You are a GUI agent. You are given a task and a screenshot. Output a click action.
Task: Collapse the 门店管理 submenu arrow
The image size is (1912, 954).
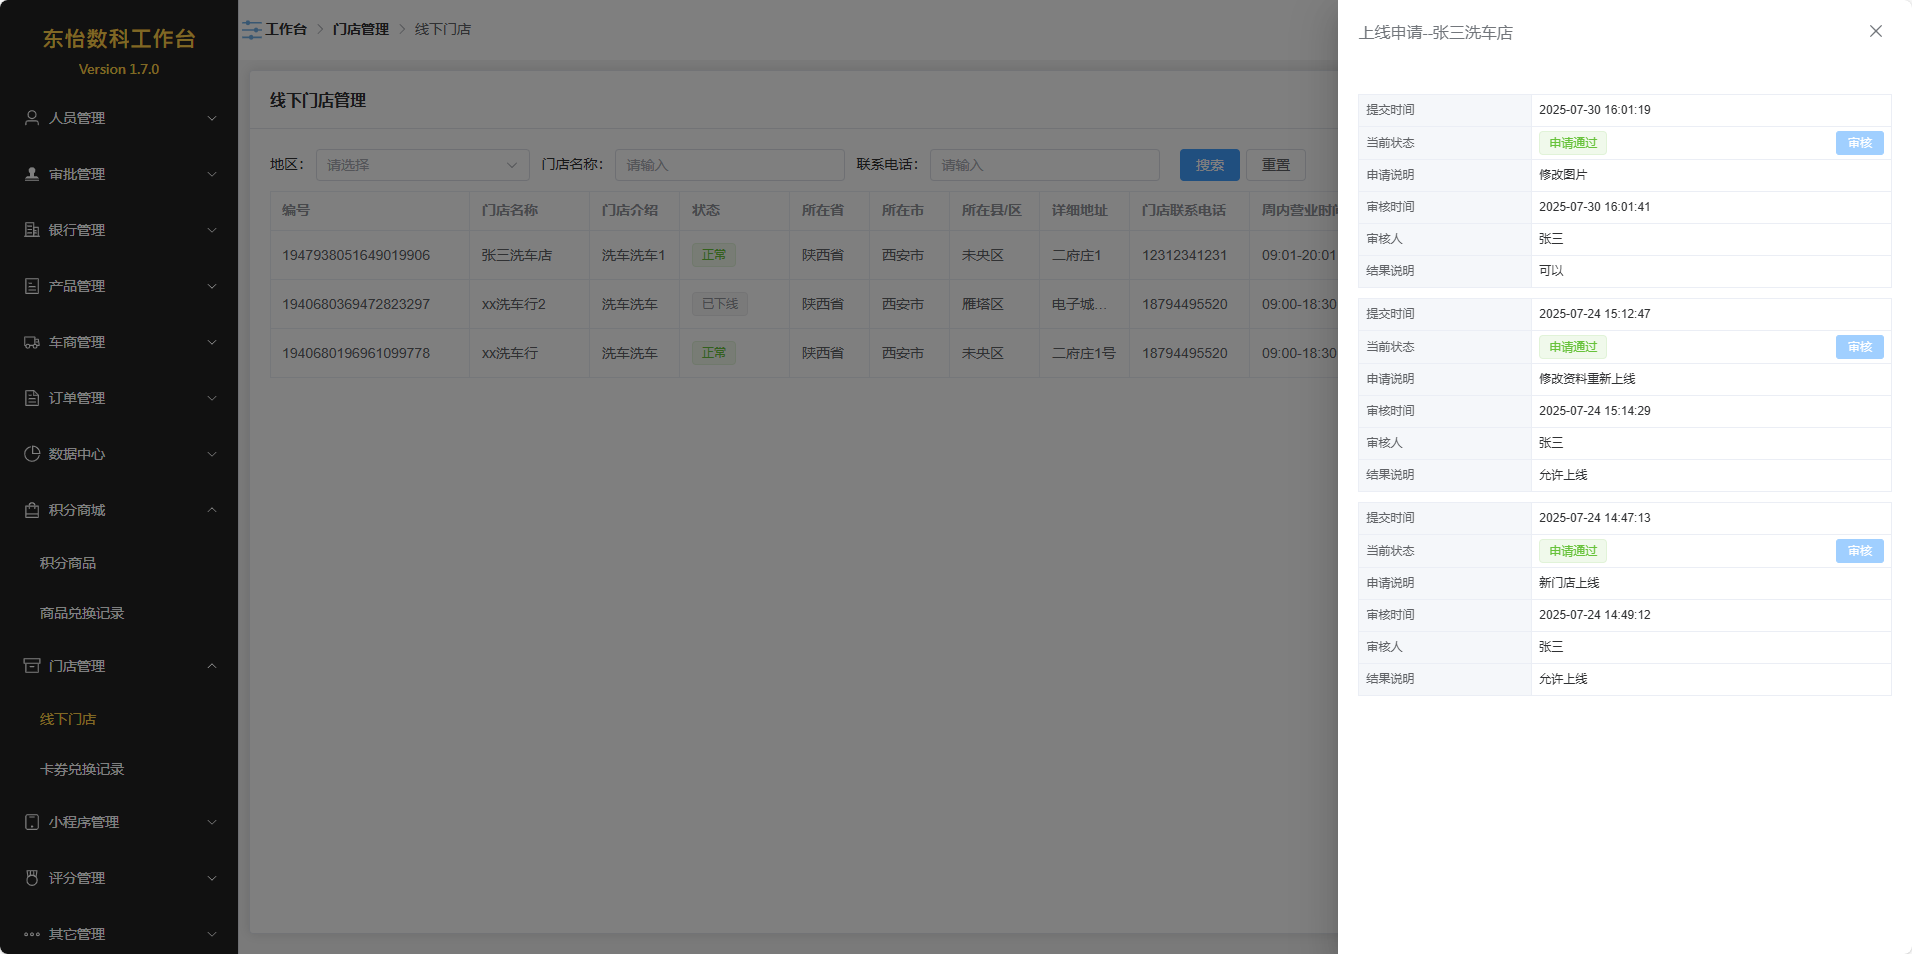coord(212,666)
